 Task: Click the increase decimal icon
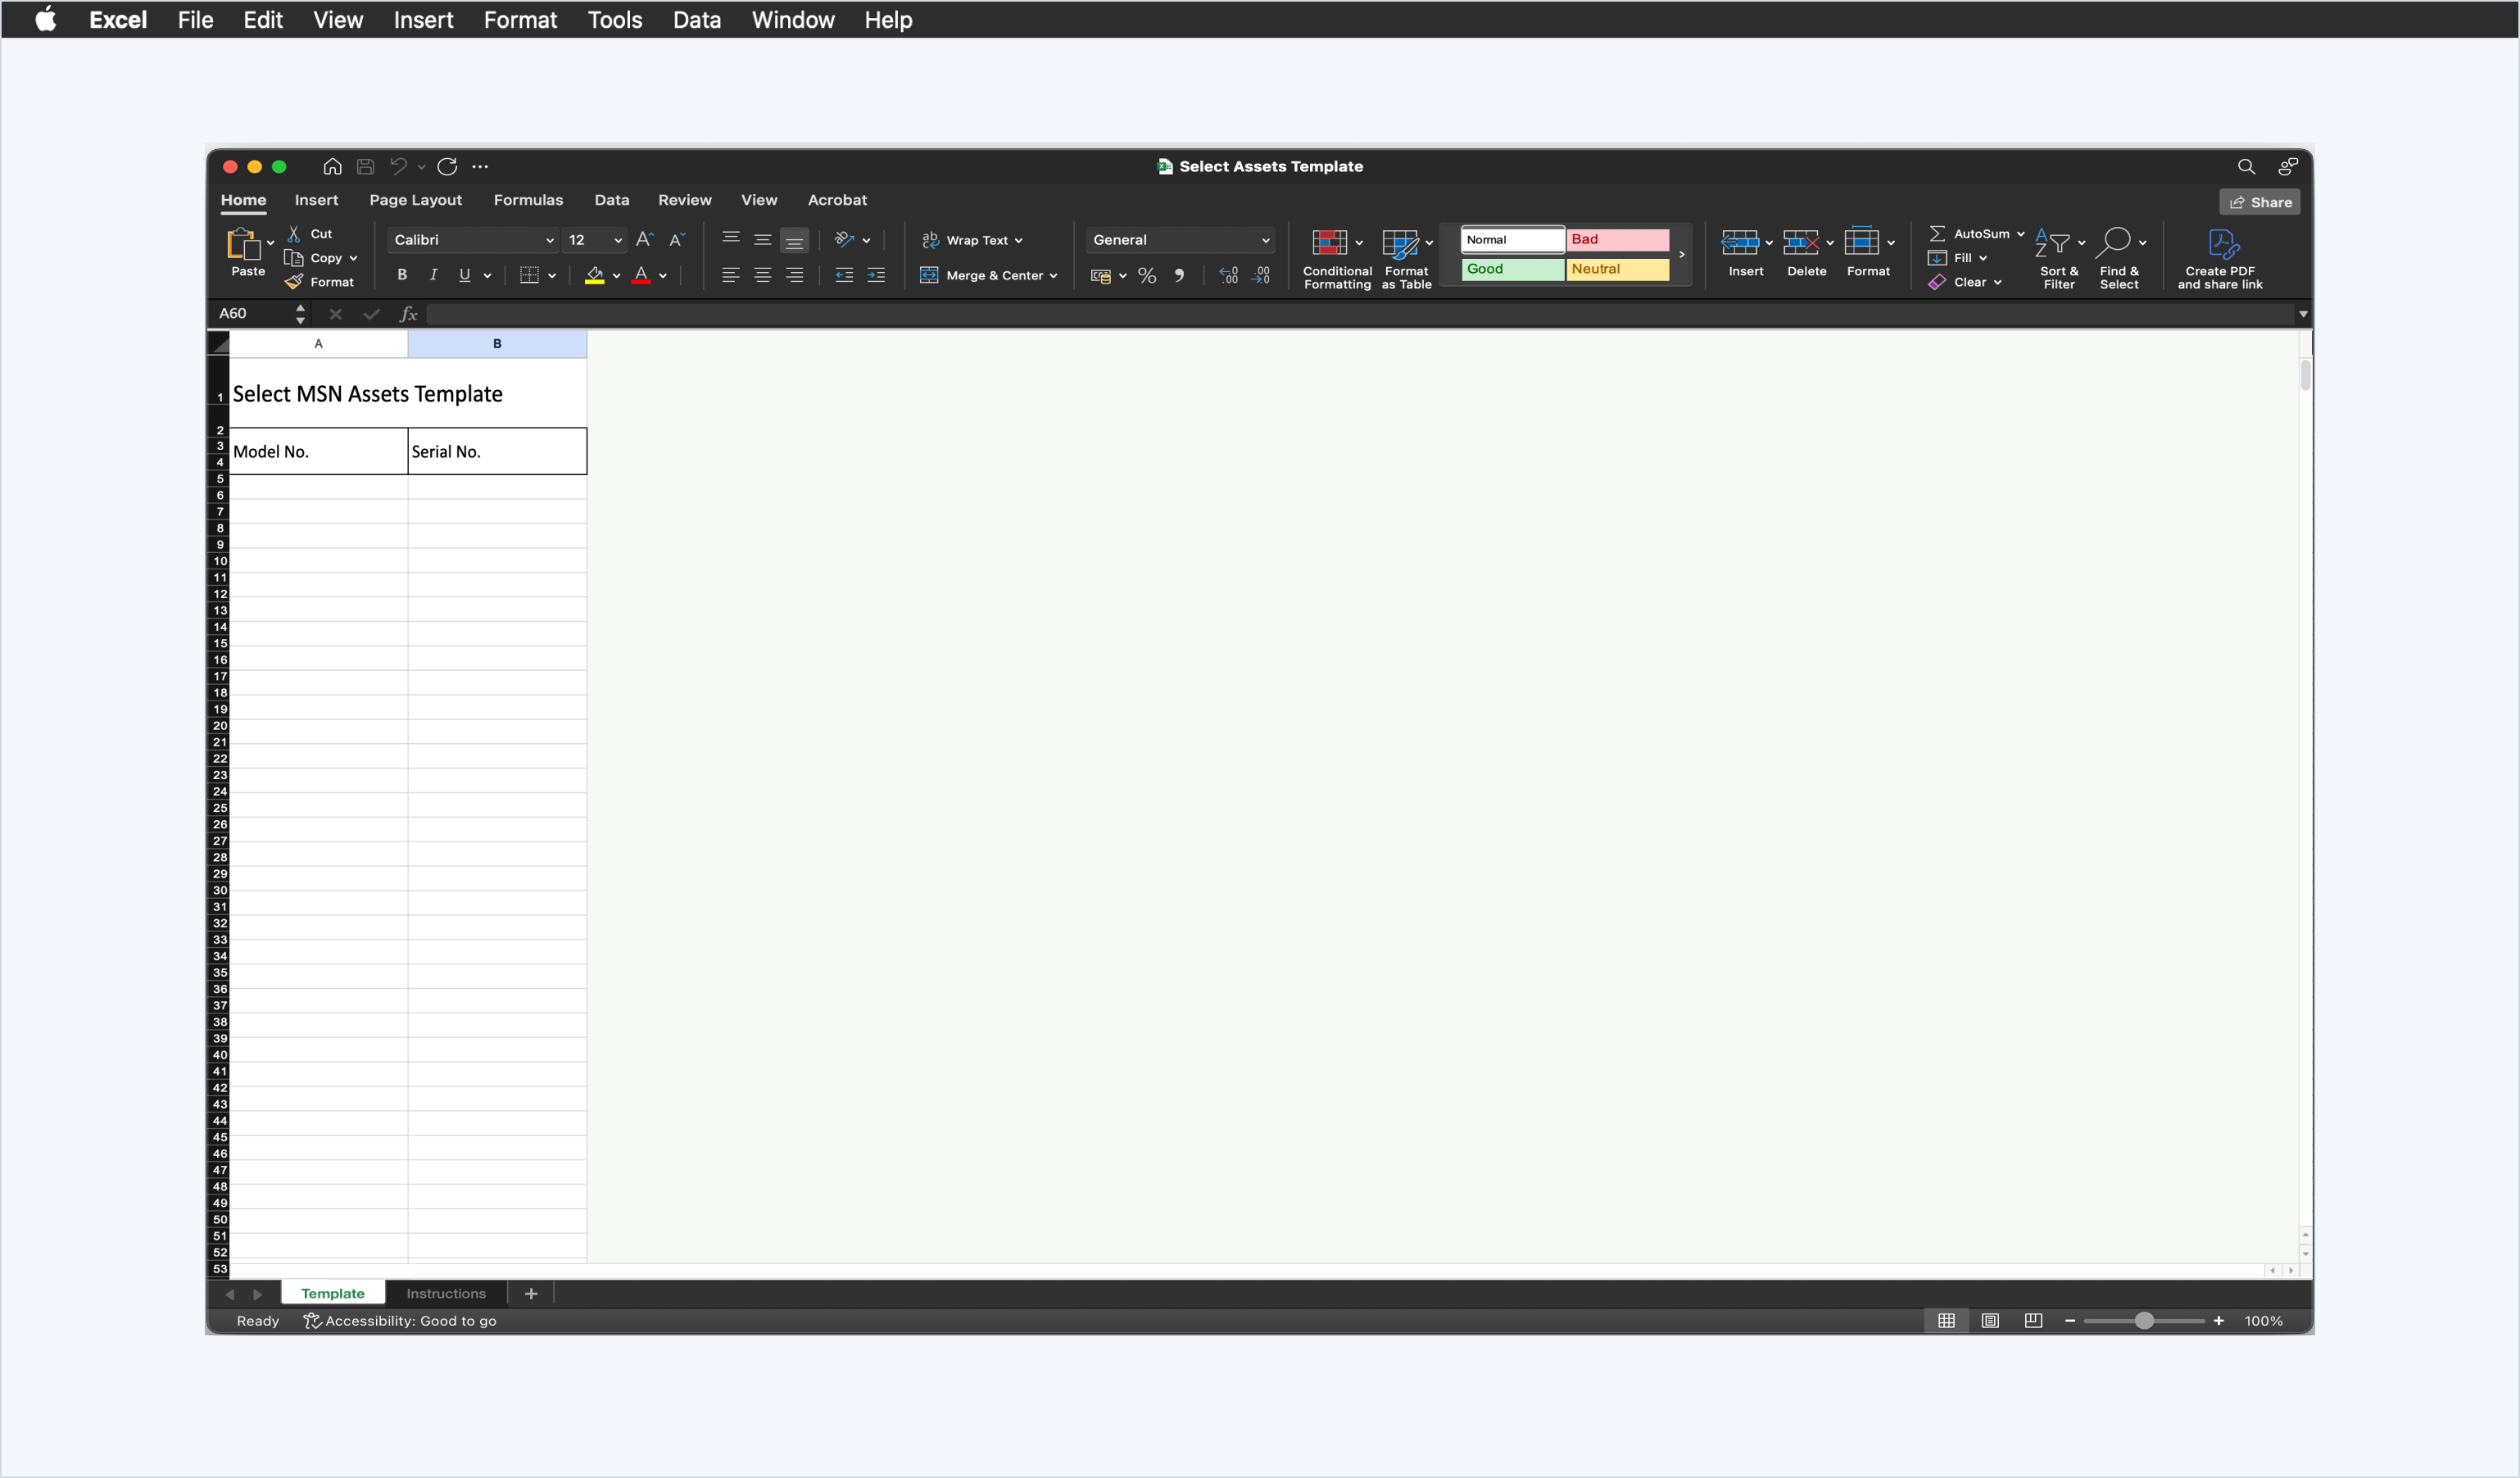click(x=1228, y=276)
